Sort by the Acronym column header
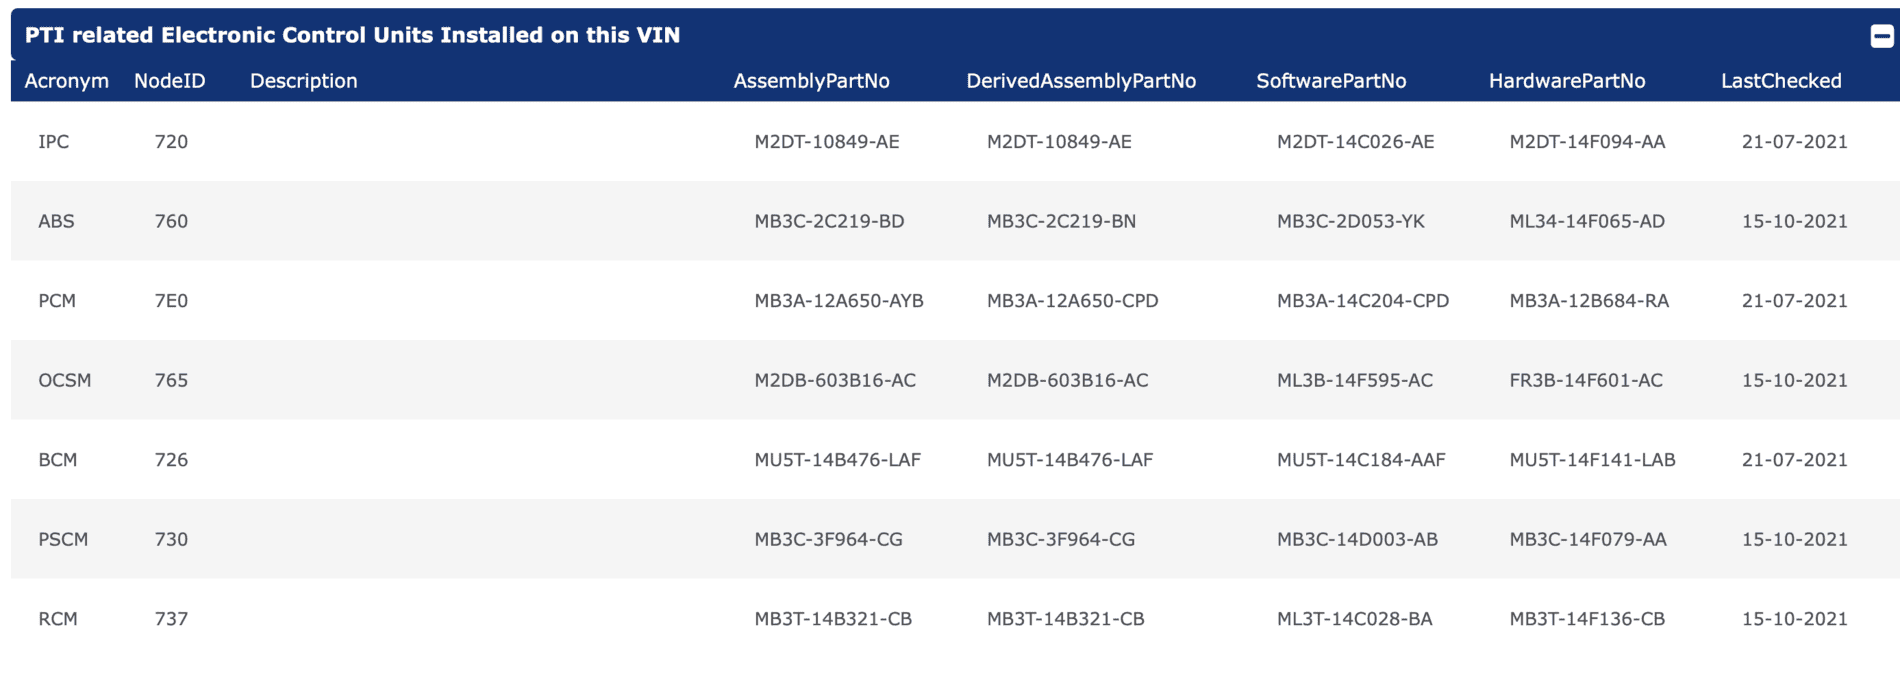 point(66,81)
